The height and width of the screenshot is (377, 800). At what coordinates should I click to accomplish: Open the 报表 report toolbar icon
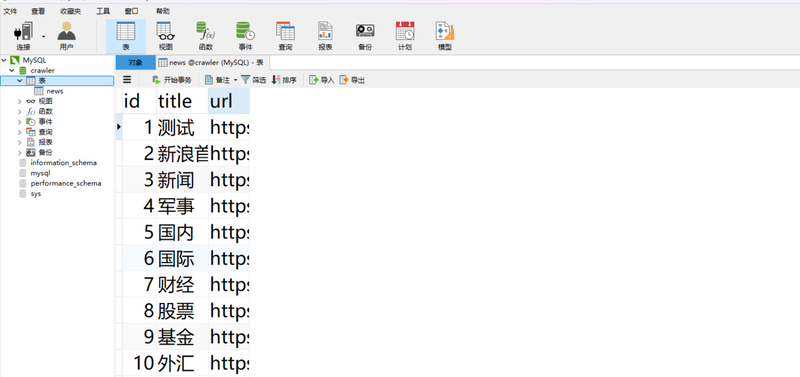pyautogui.click(x=325, y=37)
